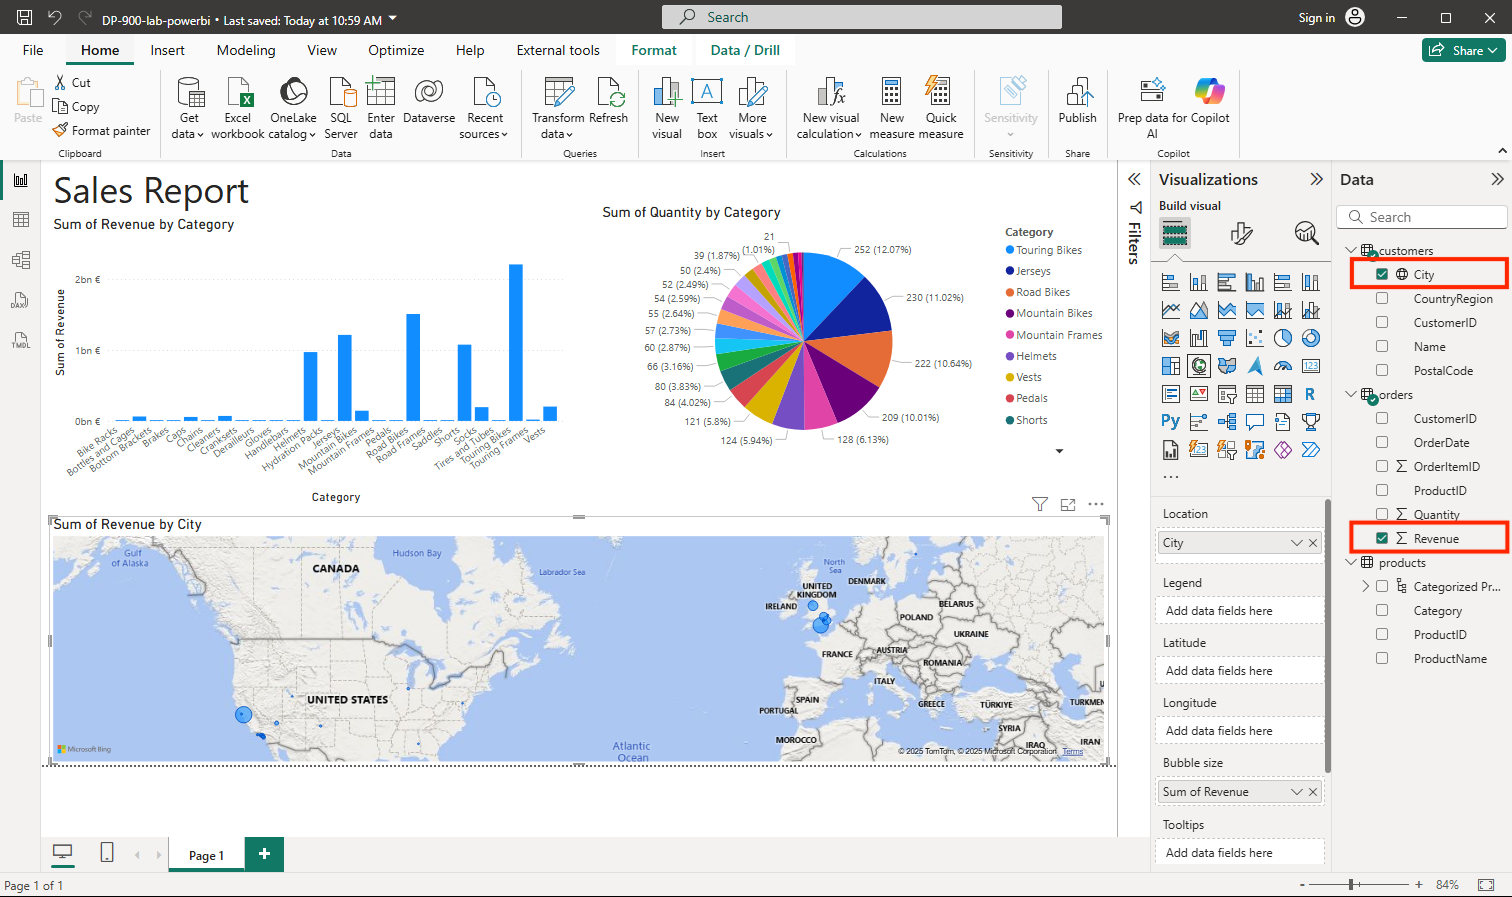Check the ProductName field checkbox
Image resolution: width=1512 pixels, height=897 pixels.
click(1382, 658)
